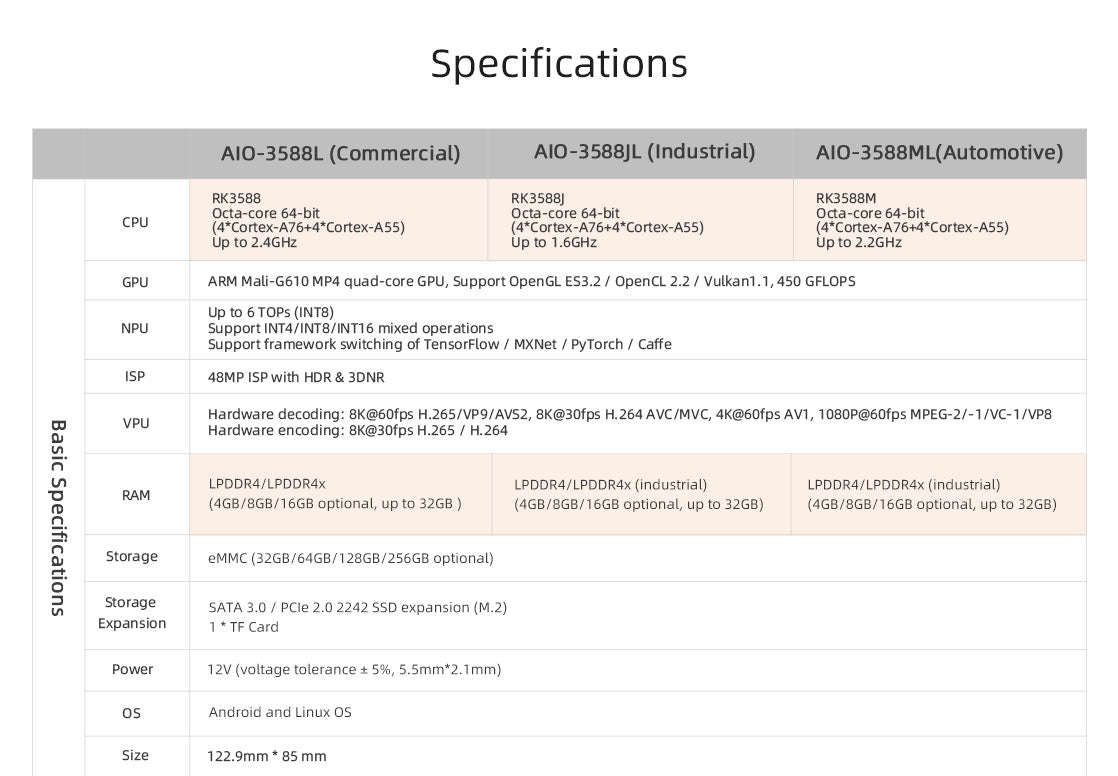Viewport: 1118px width, 776px height.
Task: Select the AIO-3588ML(Automotive) column header
Action: point(939,153)
